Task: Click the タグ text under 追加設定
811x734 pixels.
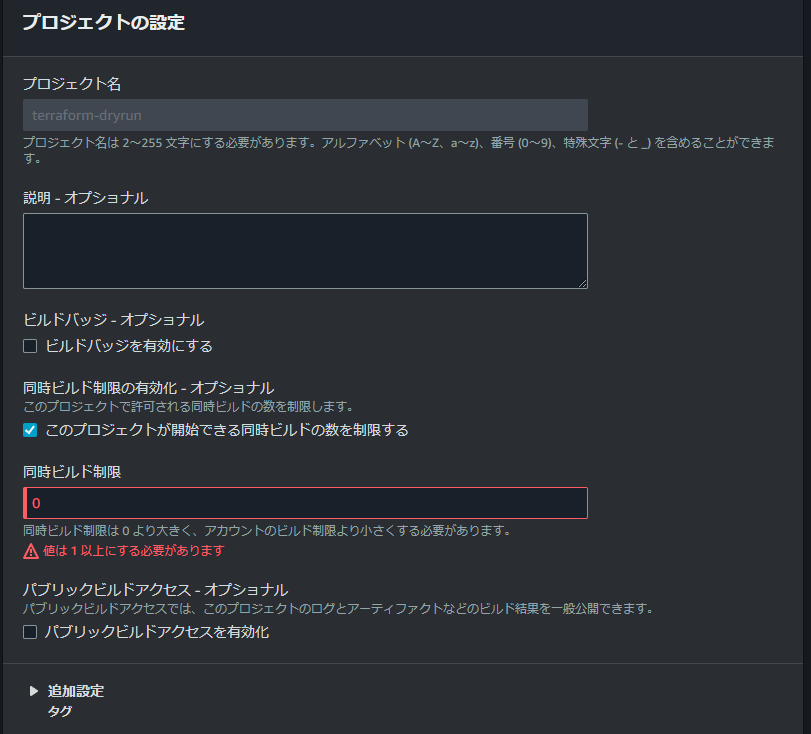Action: pyautogui.click(x=60, y=712)
